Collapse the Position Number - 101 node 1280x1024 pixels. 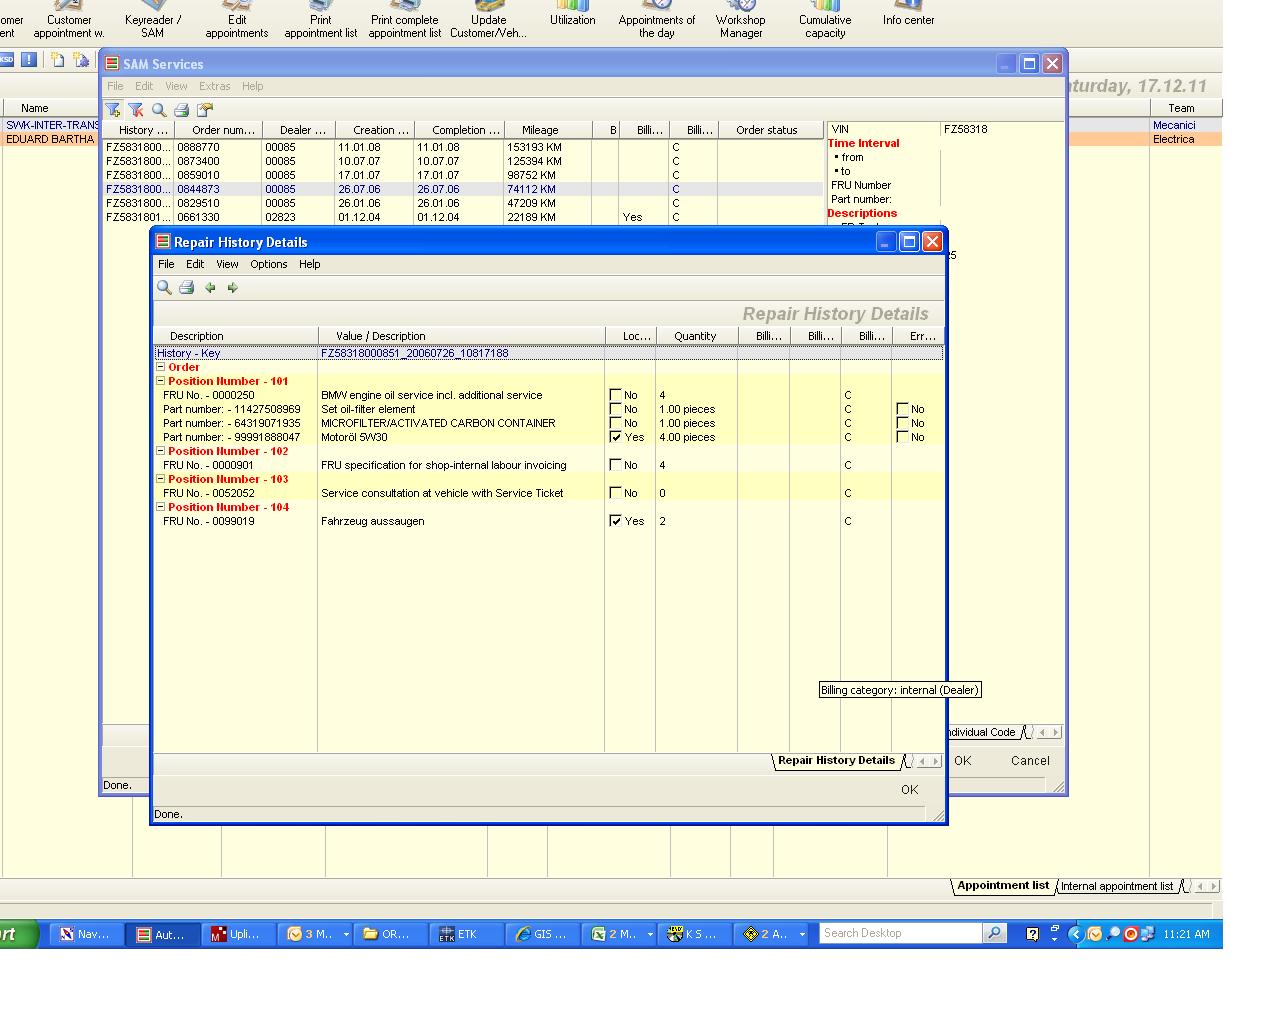coord(160,381)
